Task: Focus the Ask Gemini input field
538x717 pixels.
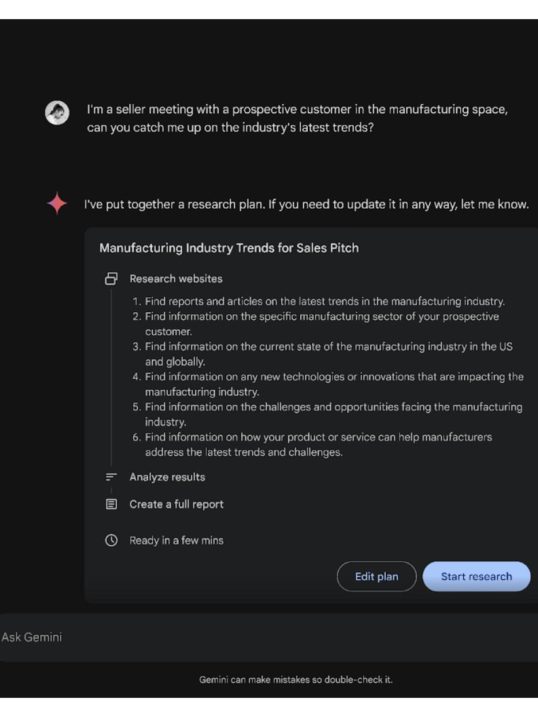Action: coord(269,637)
